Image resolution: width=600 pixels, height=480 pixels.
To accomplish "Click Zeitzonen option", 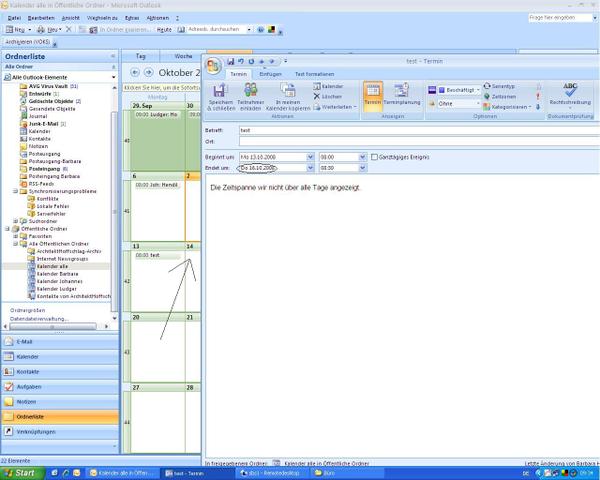I will [500, 96].
